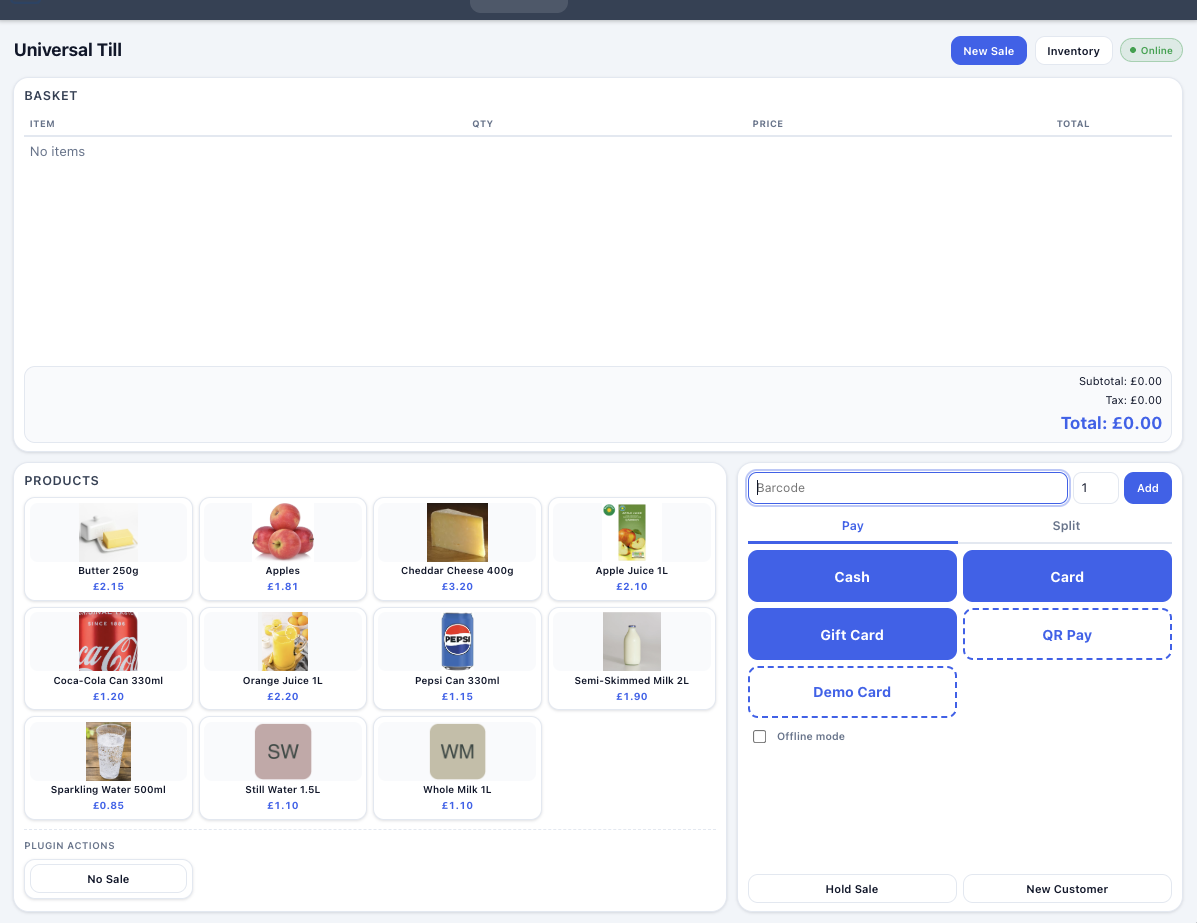1197x923 pixels.
Task: Switch to the Pay tab
Action: point(853,526)
